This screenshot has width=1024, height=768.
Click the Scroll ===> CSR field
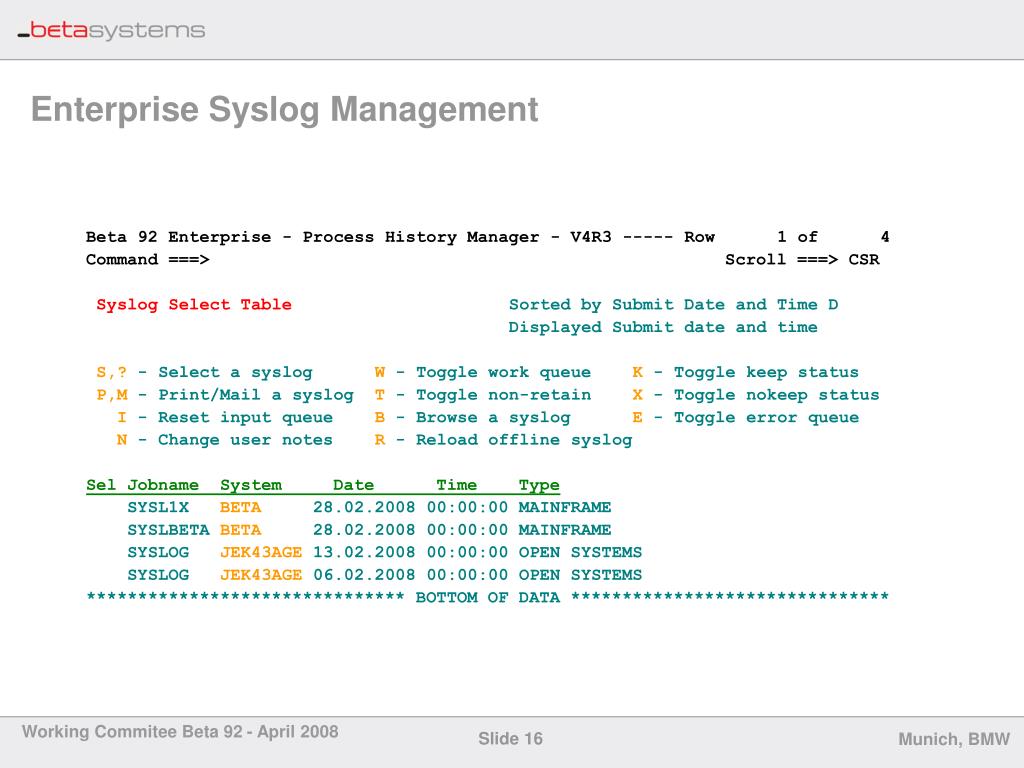pos(802,259)
